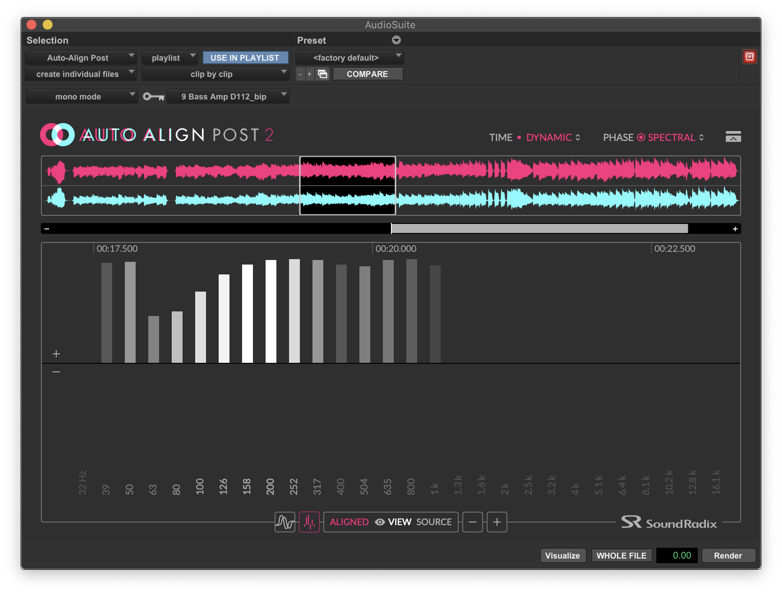Toggle WHOLE FILE processing
Screen dimensions: 782x594
(x=621, y=556)
